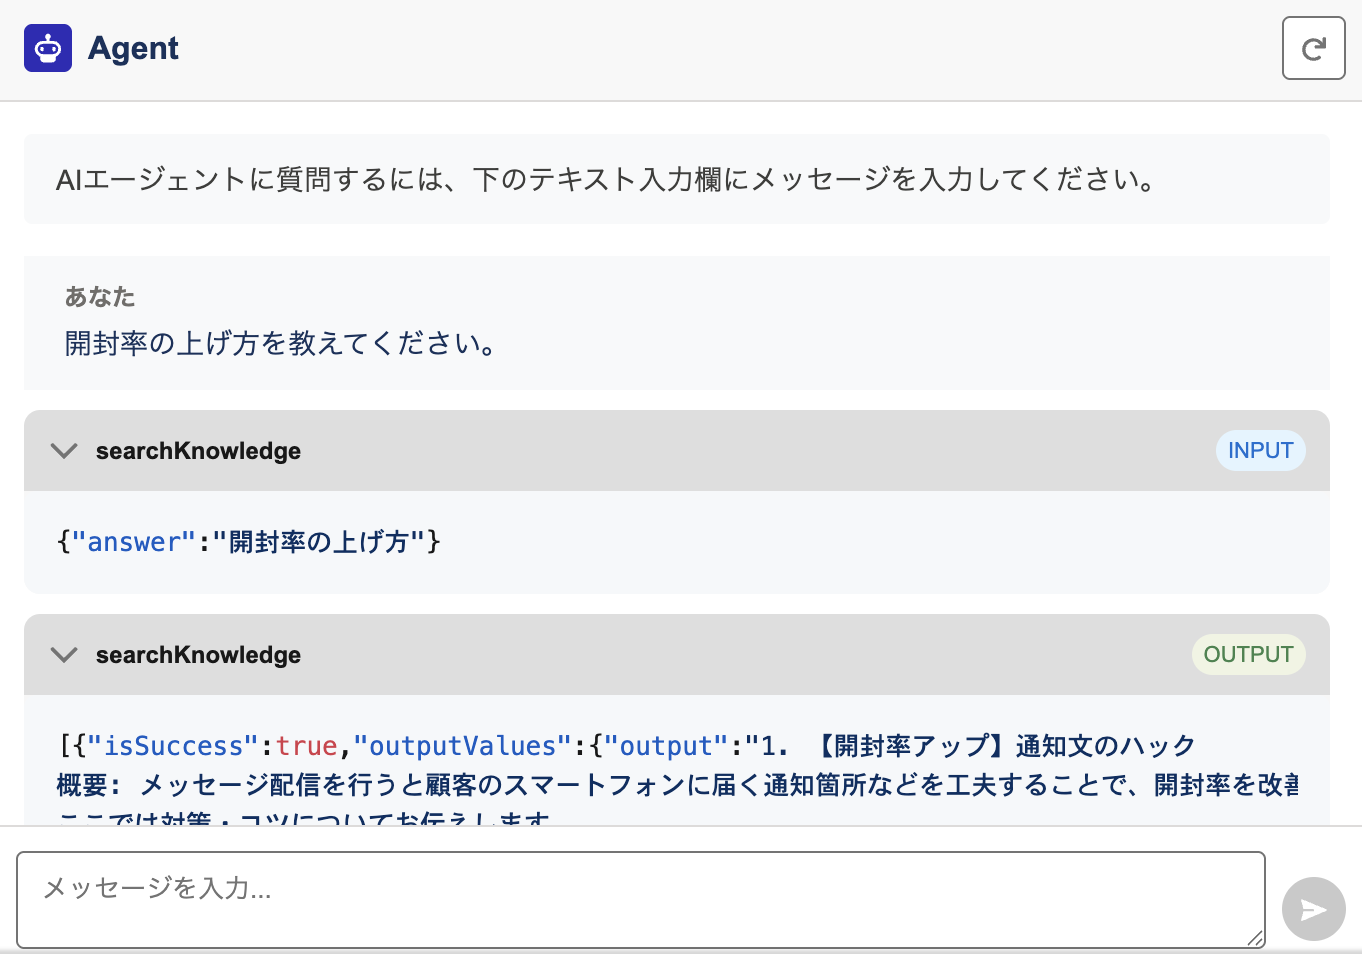
Task: Click the Agent title text
Action: 133,48
